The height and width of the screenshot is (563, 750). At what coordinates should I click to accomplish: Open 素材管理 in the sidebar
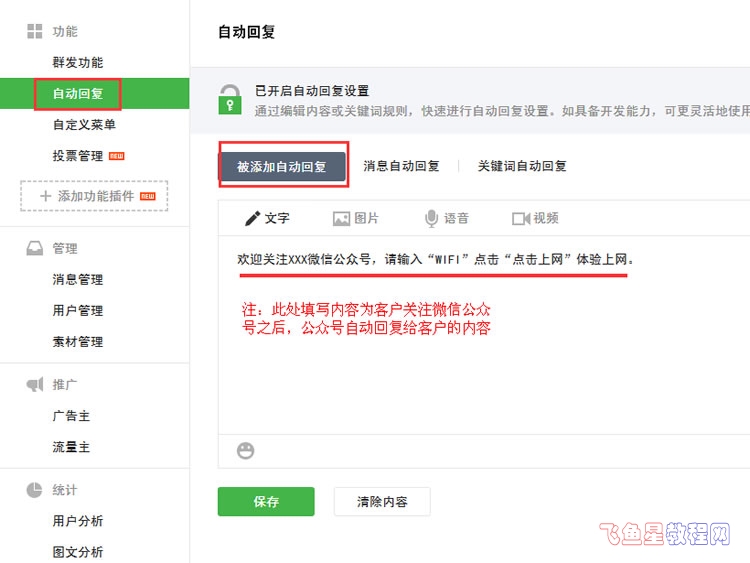pos(78,342)
